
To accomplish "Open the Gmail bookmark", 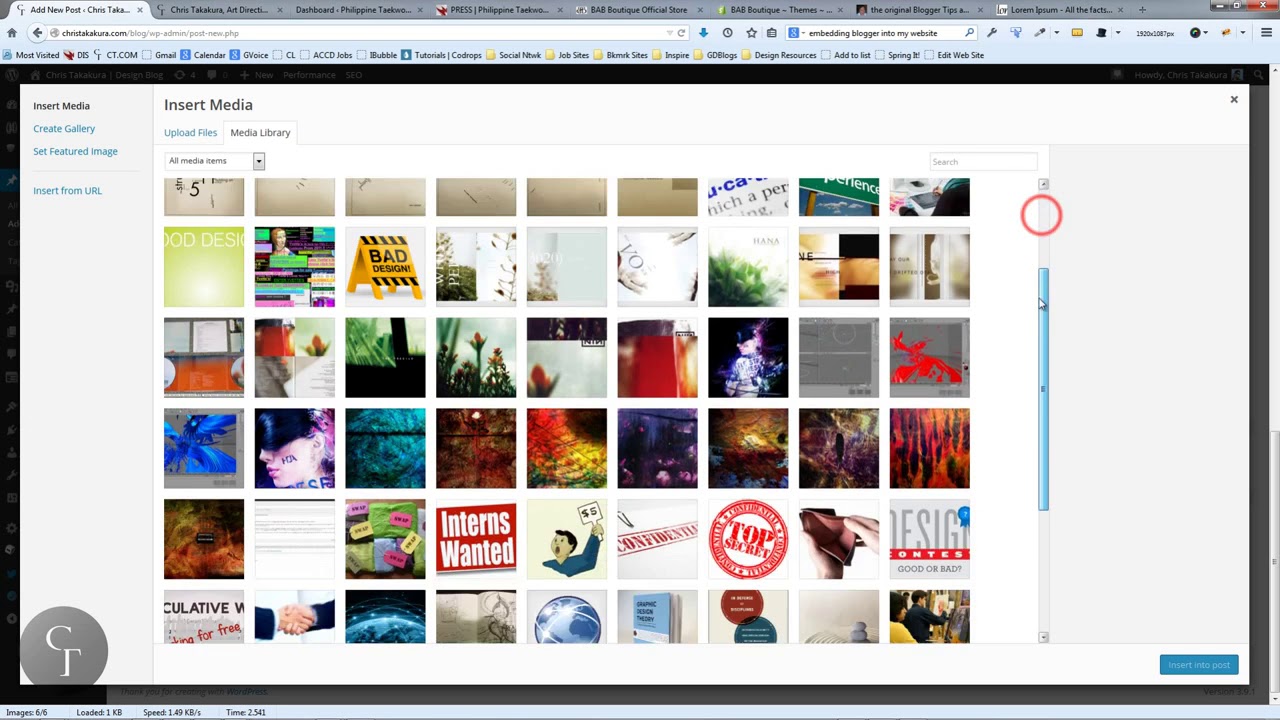I will (160, 55).
